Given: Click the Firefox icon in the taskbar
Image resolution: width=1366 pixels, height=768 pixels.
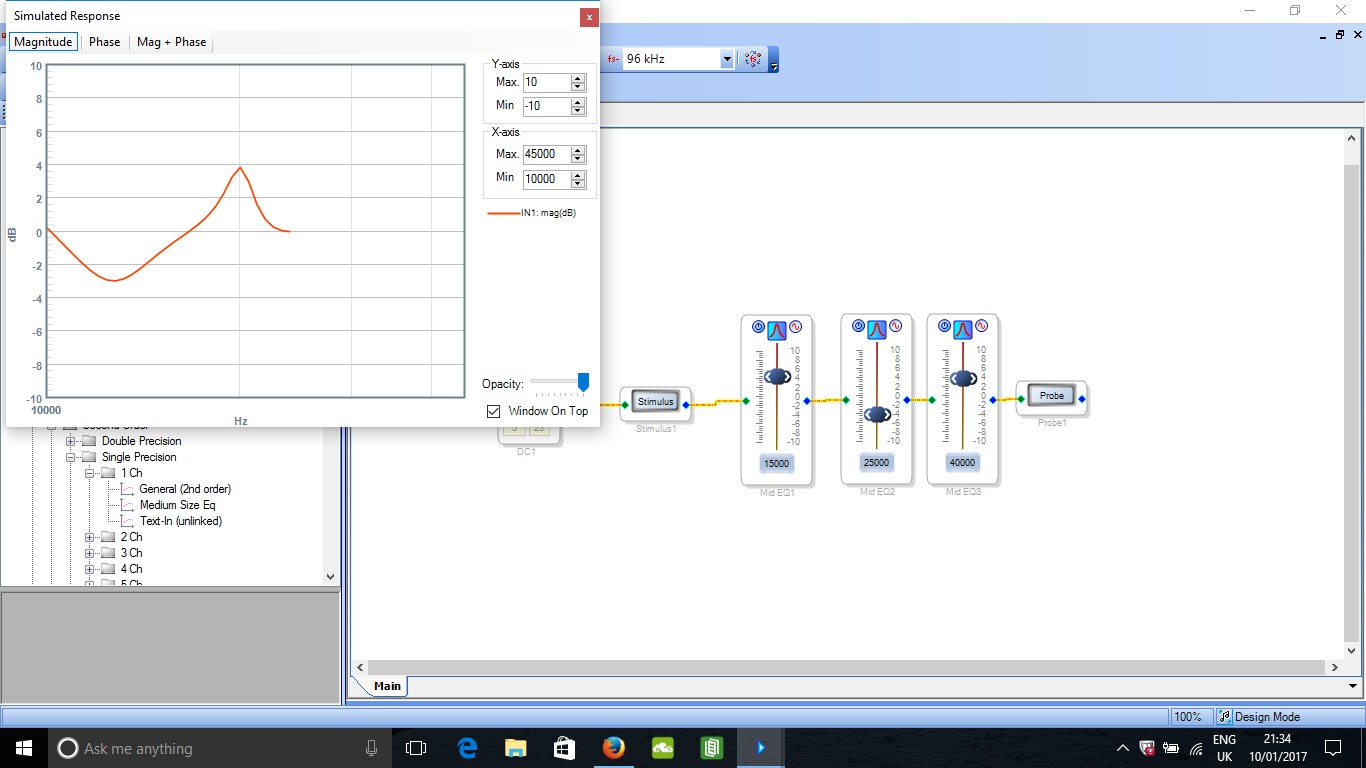Looking at the screenshot, I should click(614, 747).
